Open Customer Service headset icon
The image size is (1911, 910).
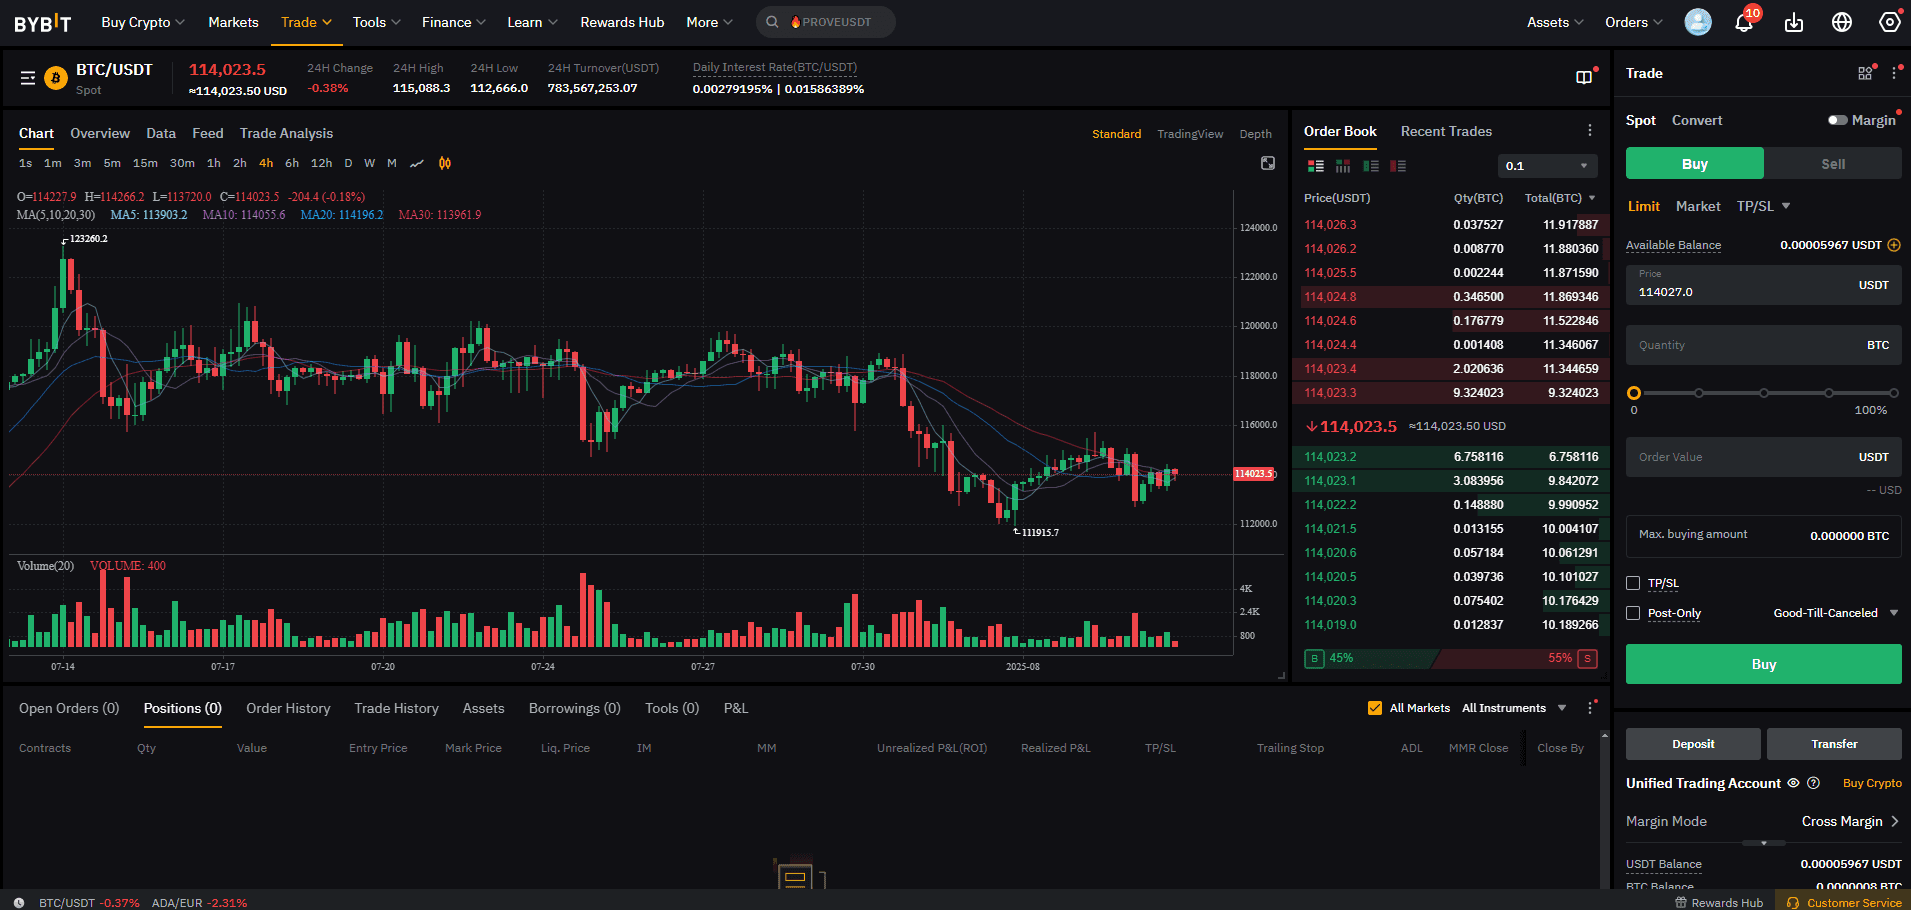click(1793, 902)
